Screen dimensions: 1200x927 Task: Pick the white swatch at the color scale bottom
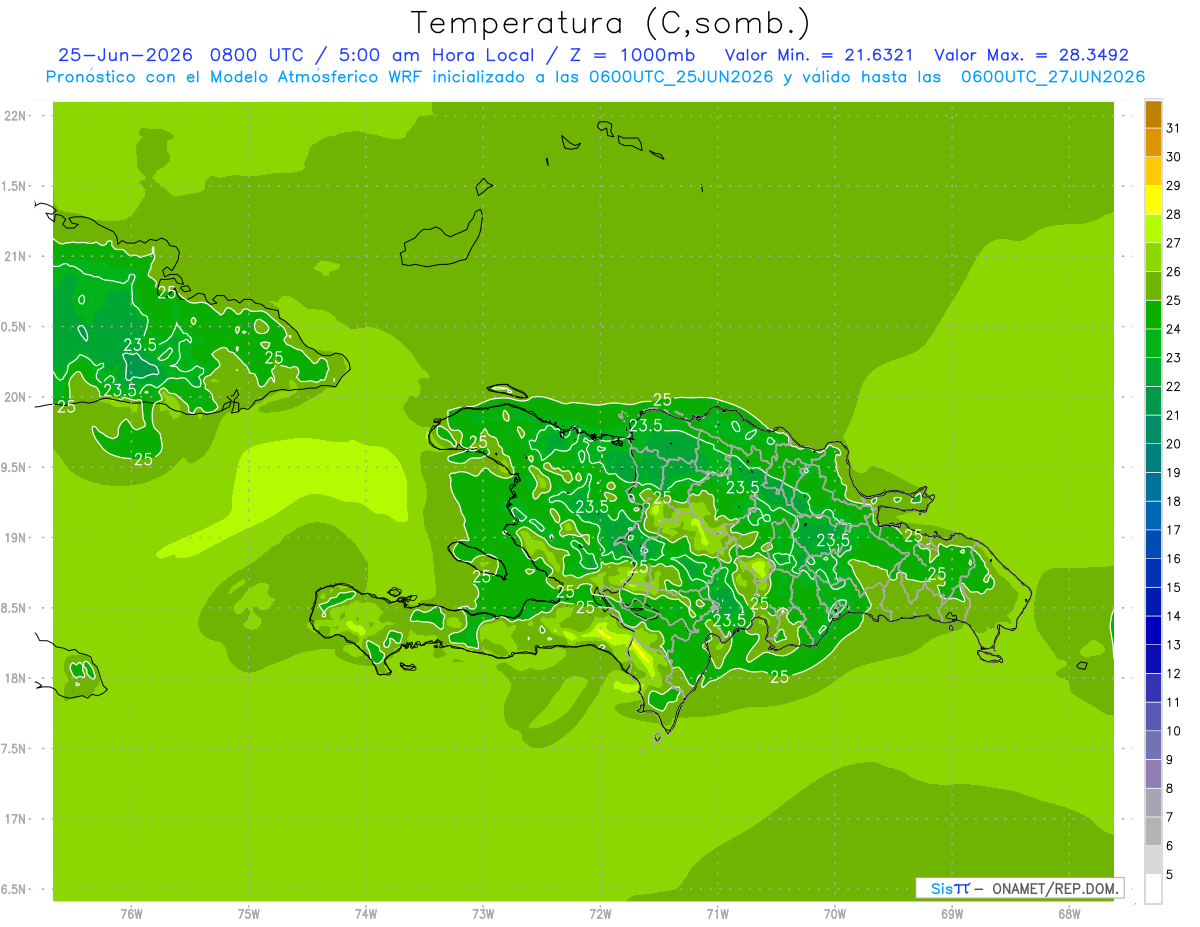[1153, 889]
